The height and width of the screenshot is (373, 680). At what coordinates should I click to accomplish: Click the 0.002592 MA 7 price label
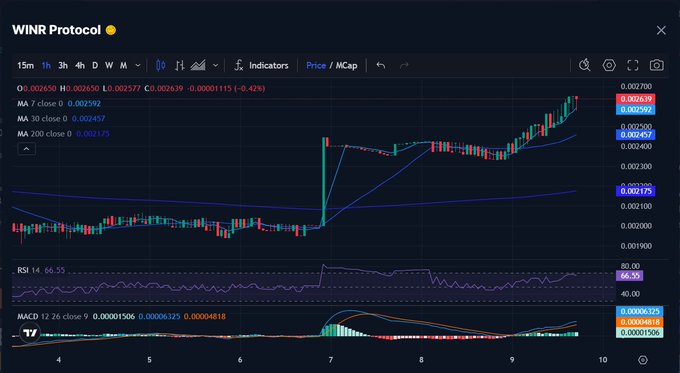pyautogui.click(x=635, y=109)
